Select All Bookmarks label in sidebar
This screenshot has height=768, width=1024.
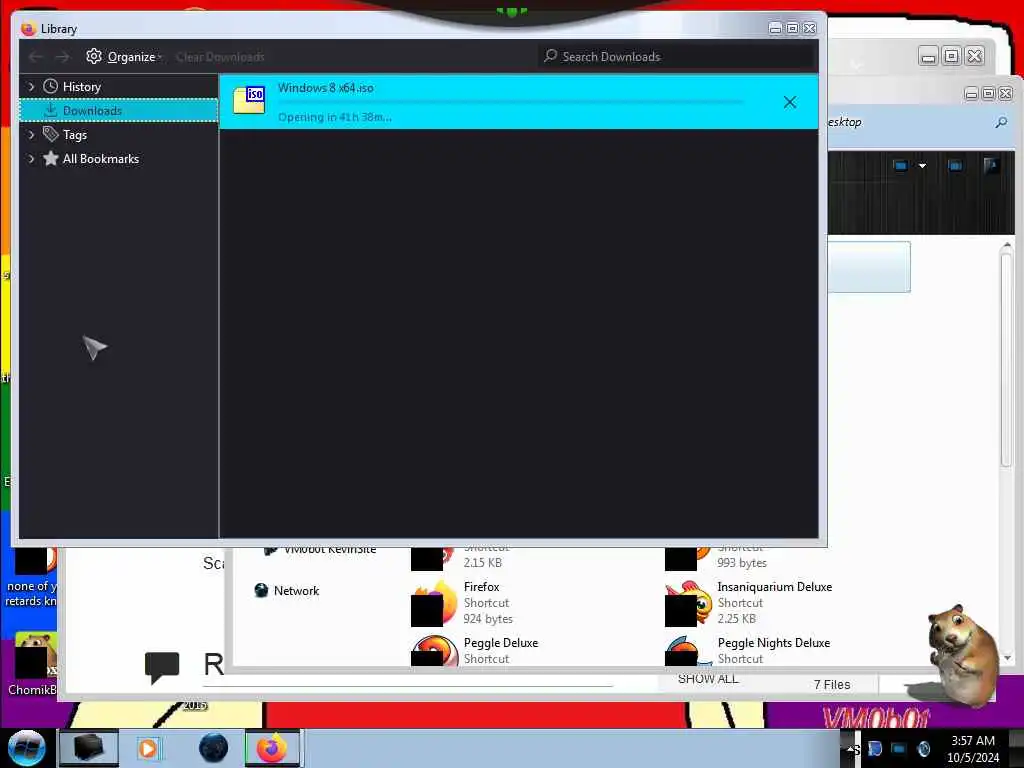pyautogui.click(x=101, y=159)
